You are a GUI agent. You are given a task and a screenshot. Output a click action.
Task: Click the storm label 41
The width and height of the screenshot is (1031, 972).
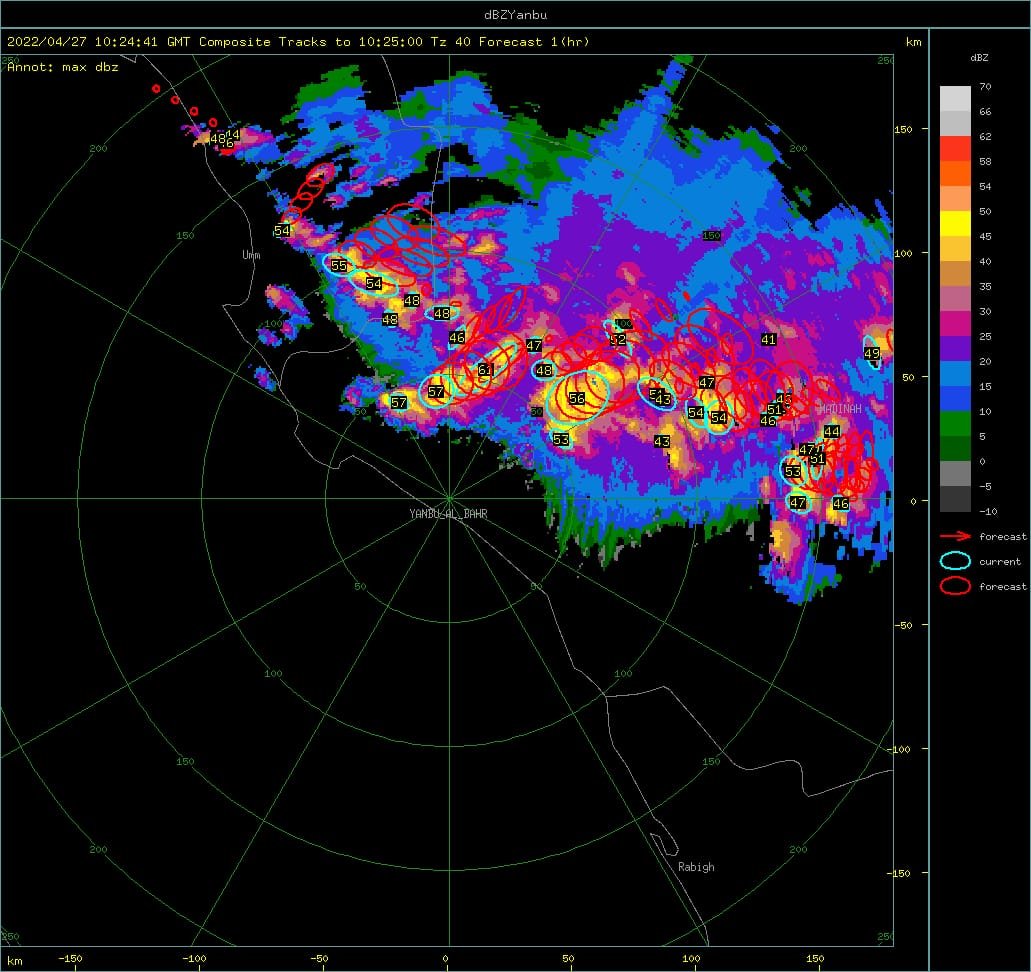769,339
